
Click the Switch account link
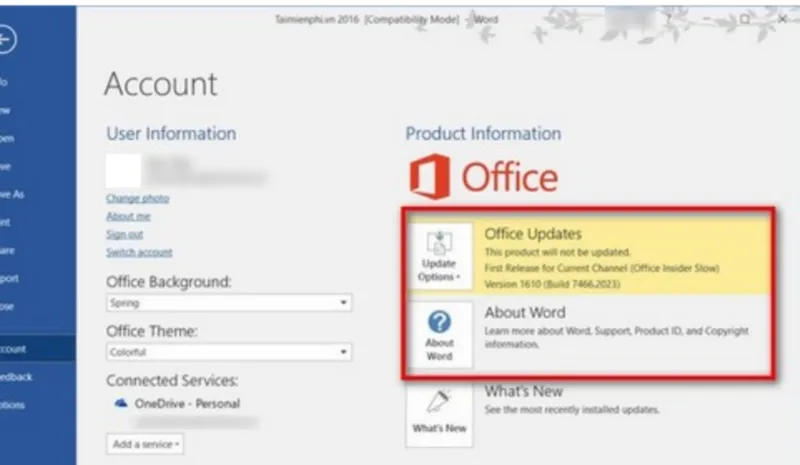[x=139, y=252]
